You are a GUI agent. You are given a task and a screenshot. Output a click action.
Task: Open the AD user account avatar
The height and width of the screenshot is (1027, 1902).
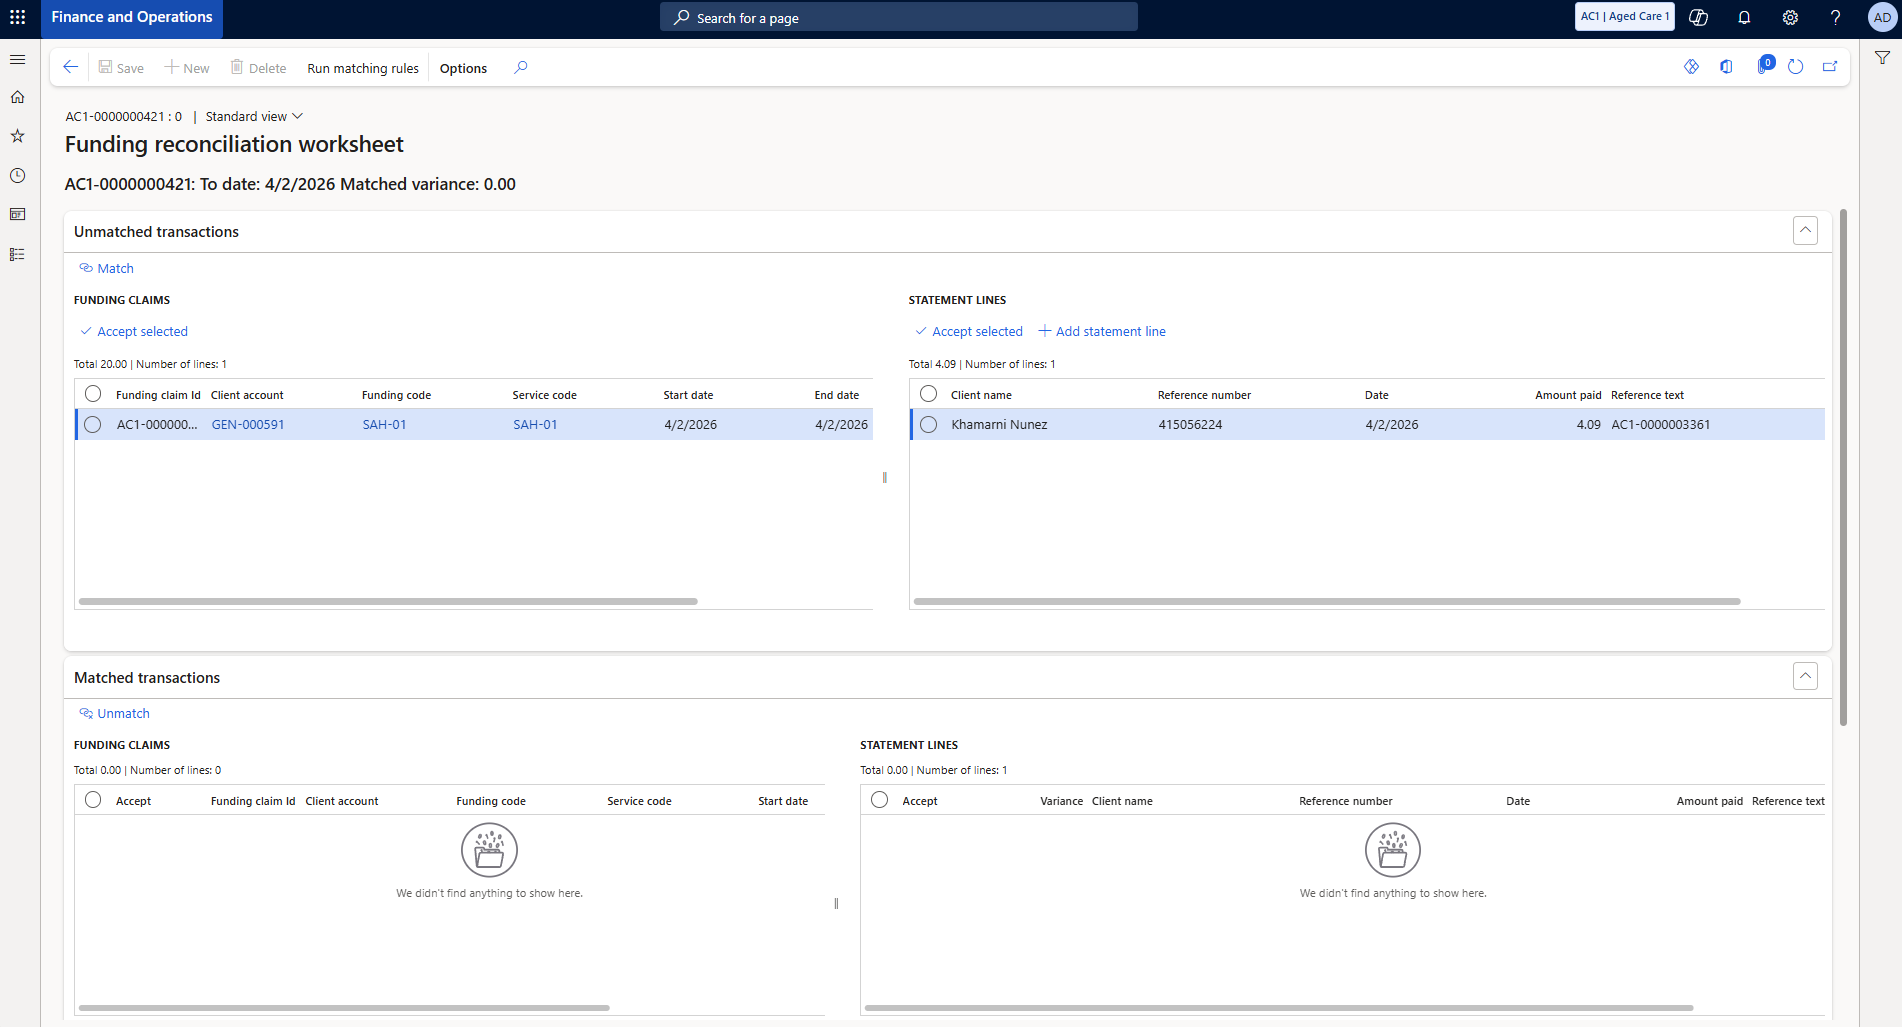[1882, 17]
